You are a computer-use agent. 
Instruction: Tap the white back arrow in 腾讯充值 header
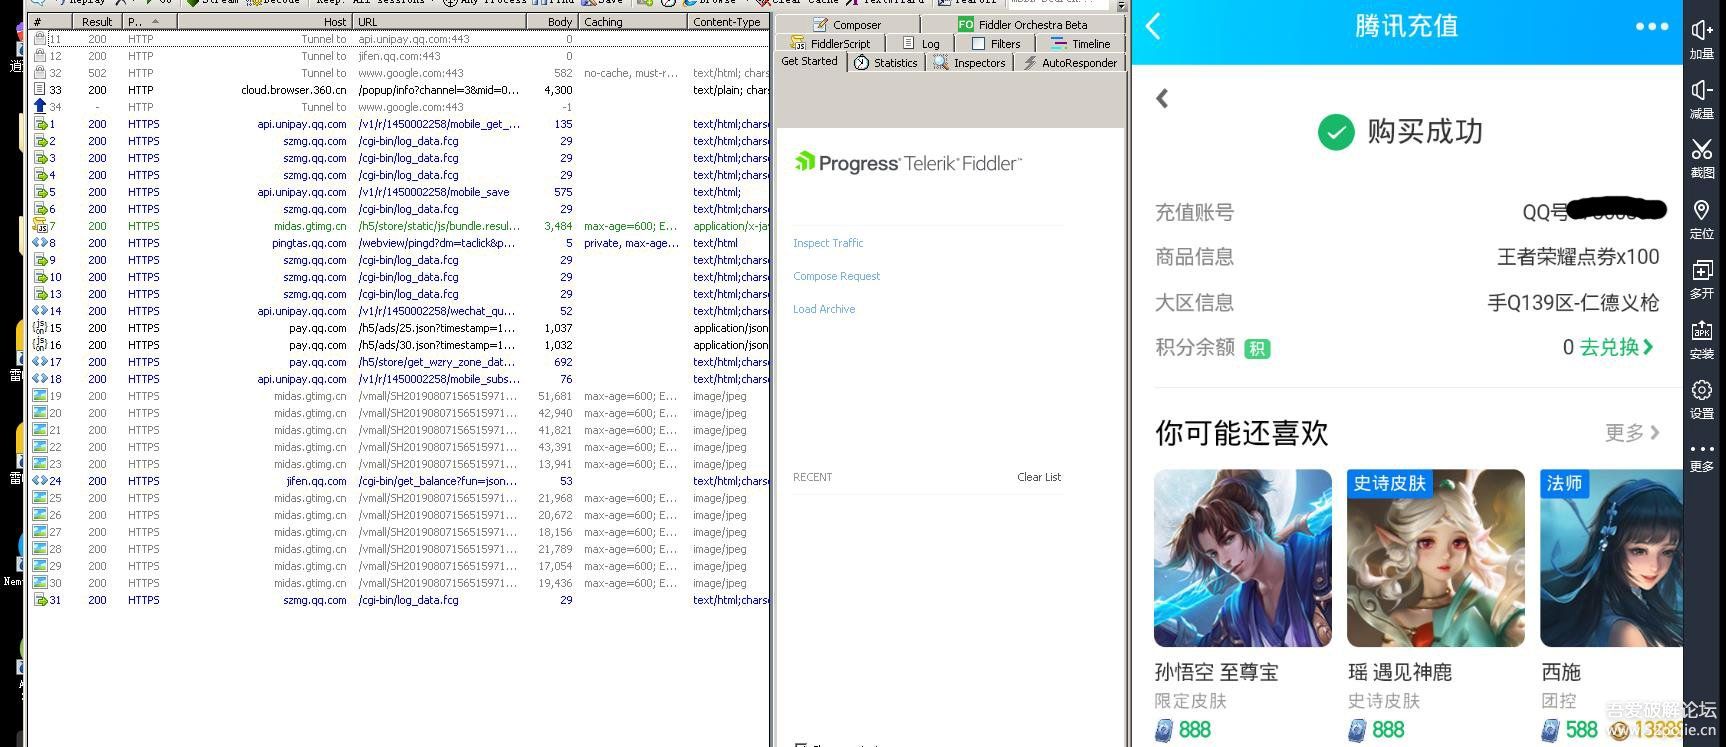(1153, 26)
